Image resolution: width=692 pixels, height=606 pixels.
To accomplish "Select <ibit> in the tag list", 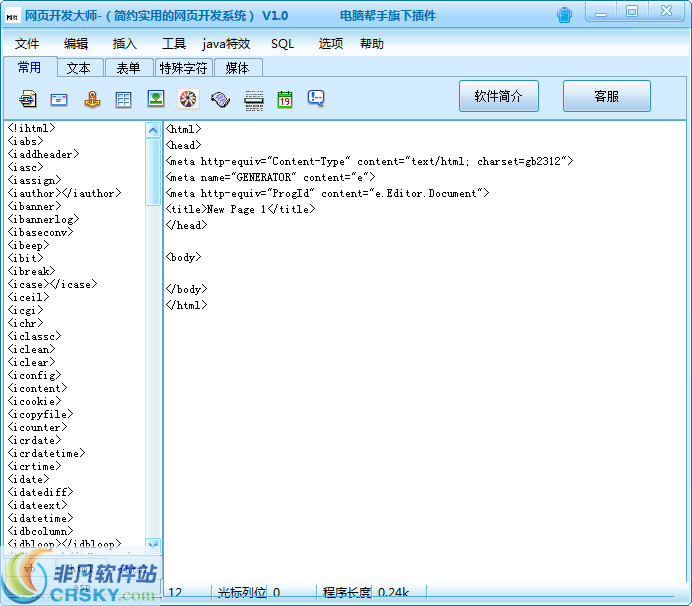I will [x=26, y=258].
